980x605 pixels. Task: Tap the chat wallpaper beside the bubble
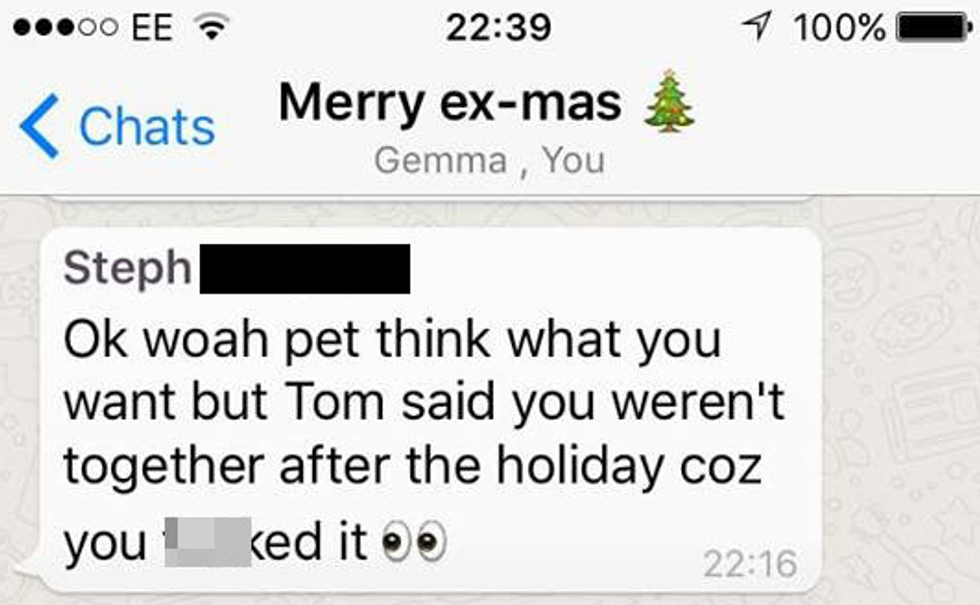(900, 400)
